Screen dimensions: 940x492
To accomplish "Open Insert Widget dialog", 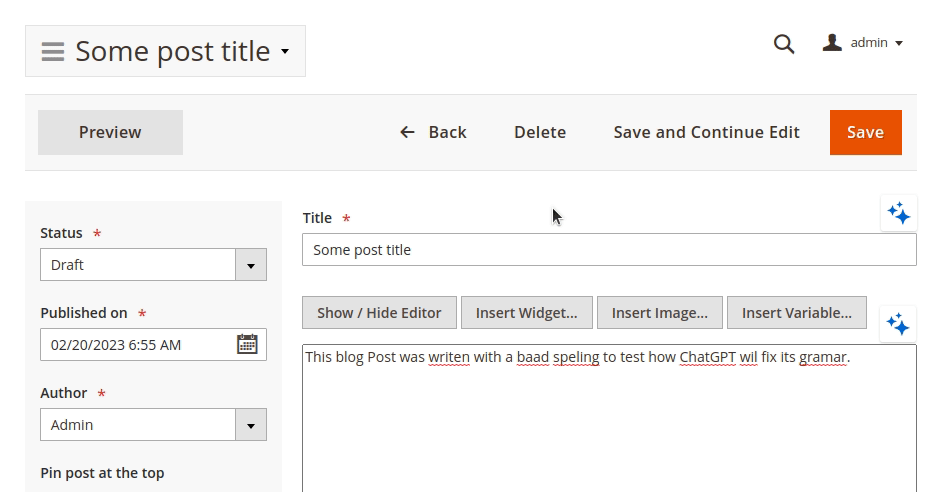I will (526, 312).
